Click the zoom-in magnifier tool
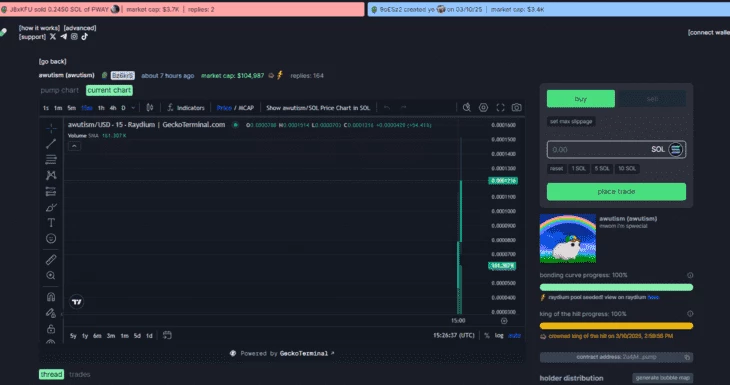This screenshot has height=385, width=730. pos(51,276)
